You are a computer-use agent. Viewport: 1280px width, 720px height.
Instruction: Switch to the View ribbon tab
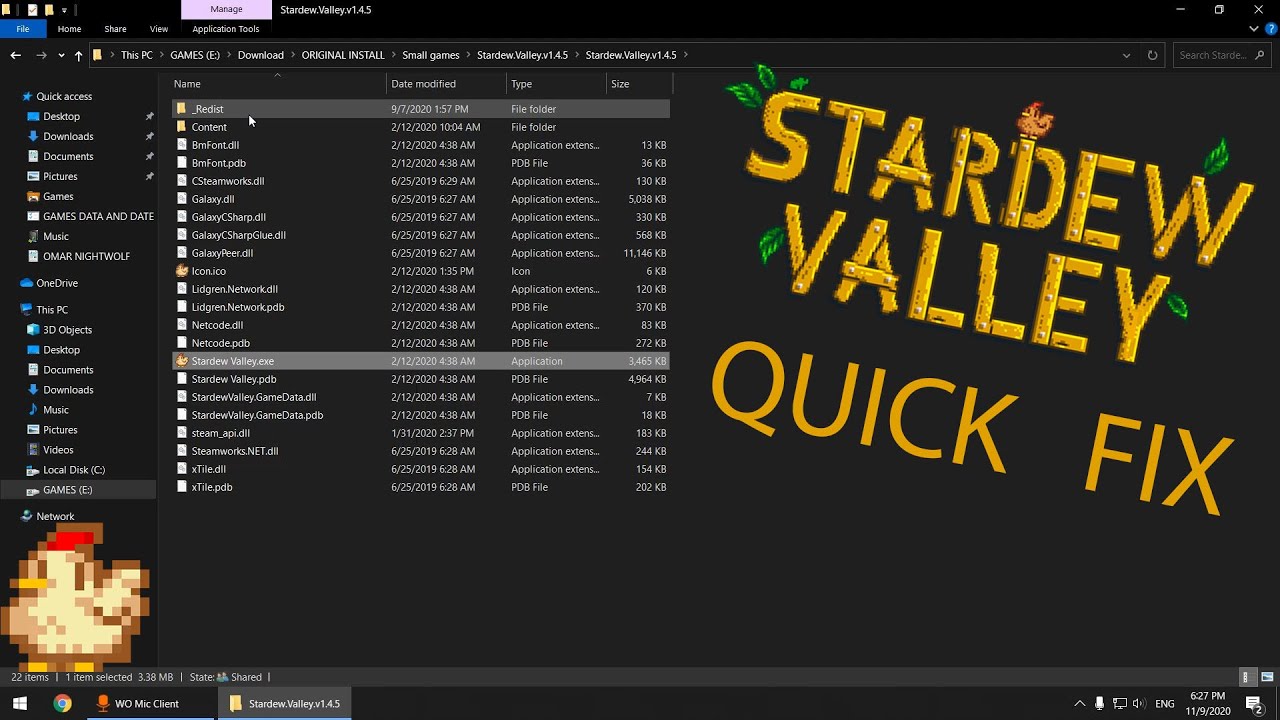[159, 29]
